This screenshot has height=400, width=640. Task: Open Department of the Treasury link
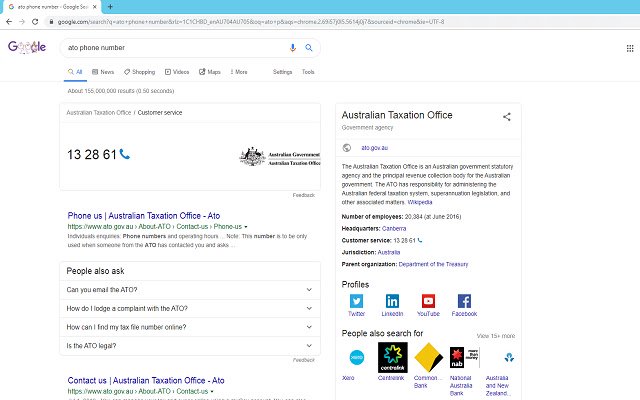pos(433,264)
